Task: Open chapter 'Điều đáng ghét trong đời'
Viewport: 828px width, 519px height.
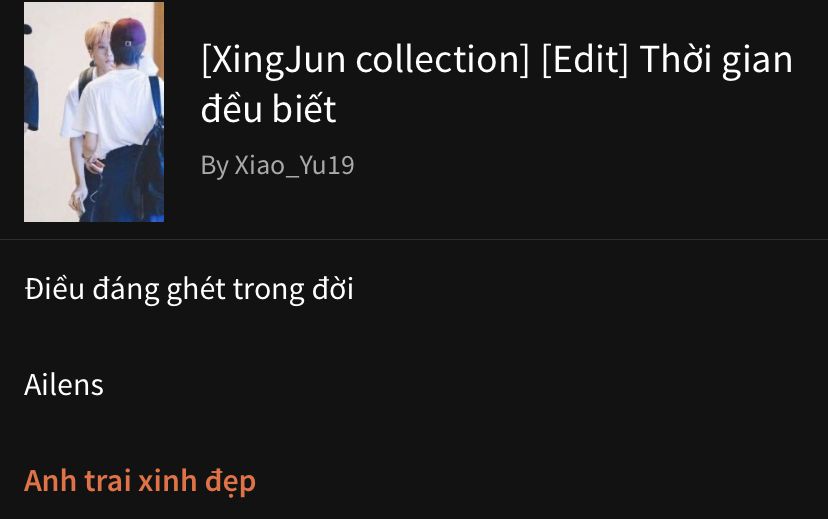Action: 189,289
